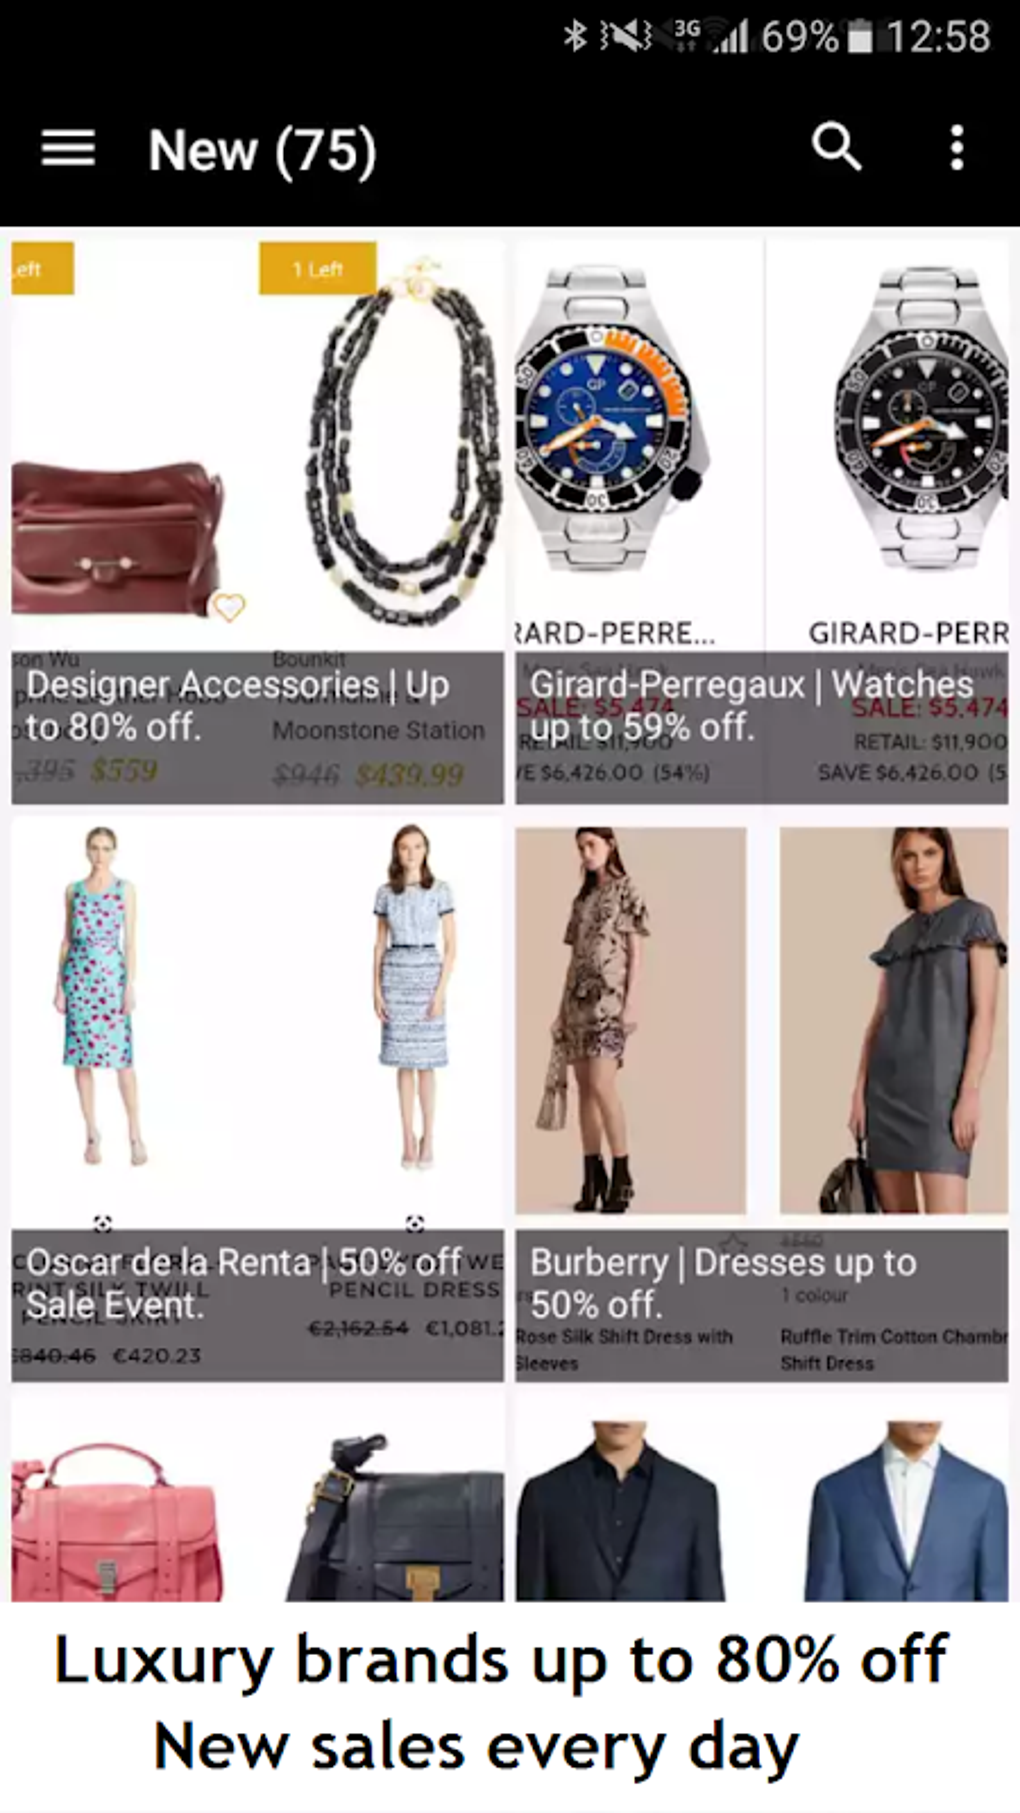Check the battery icon in the status bar
This screenshot has height=1813, width=1020.
pos(860,36)
